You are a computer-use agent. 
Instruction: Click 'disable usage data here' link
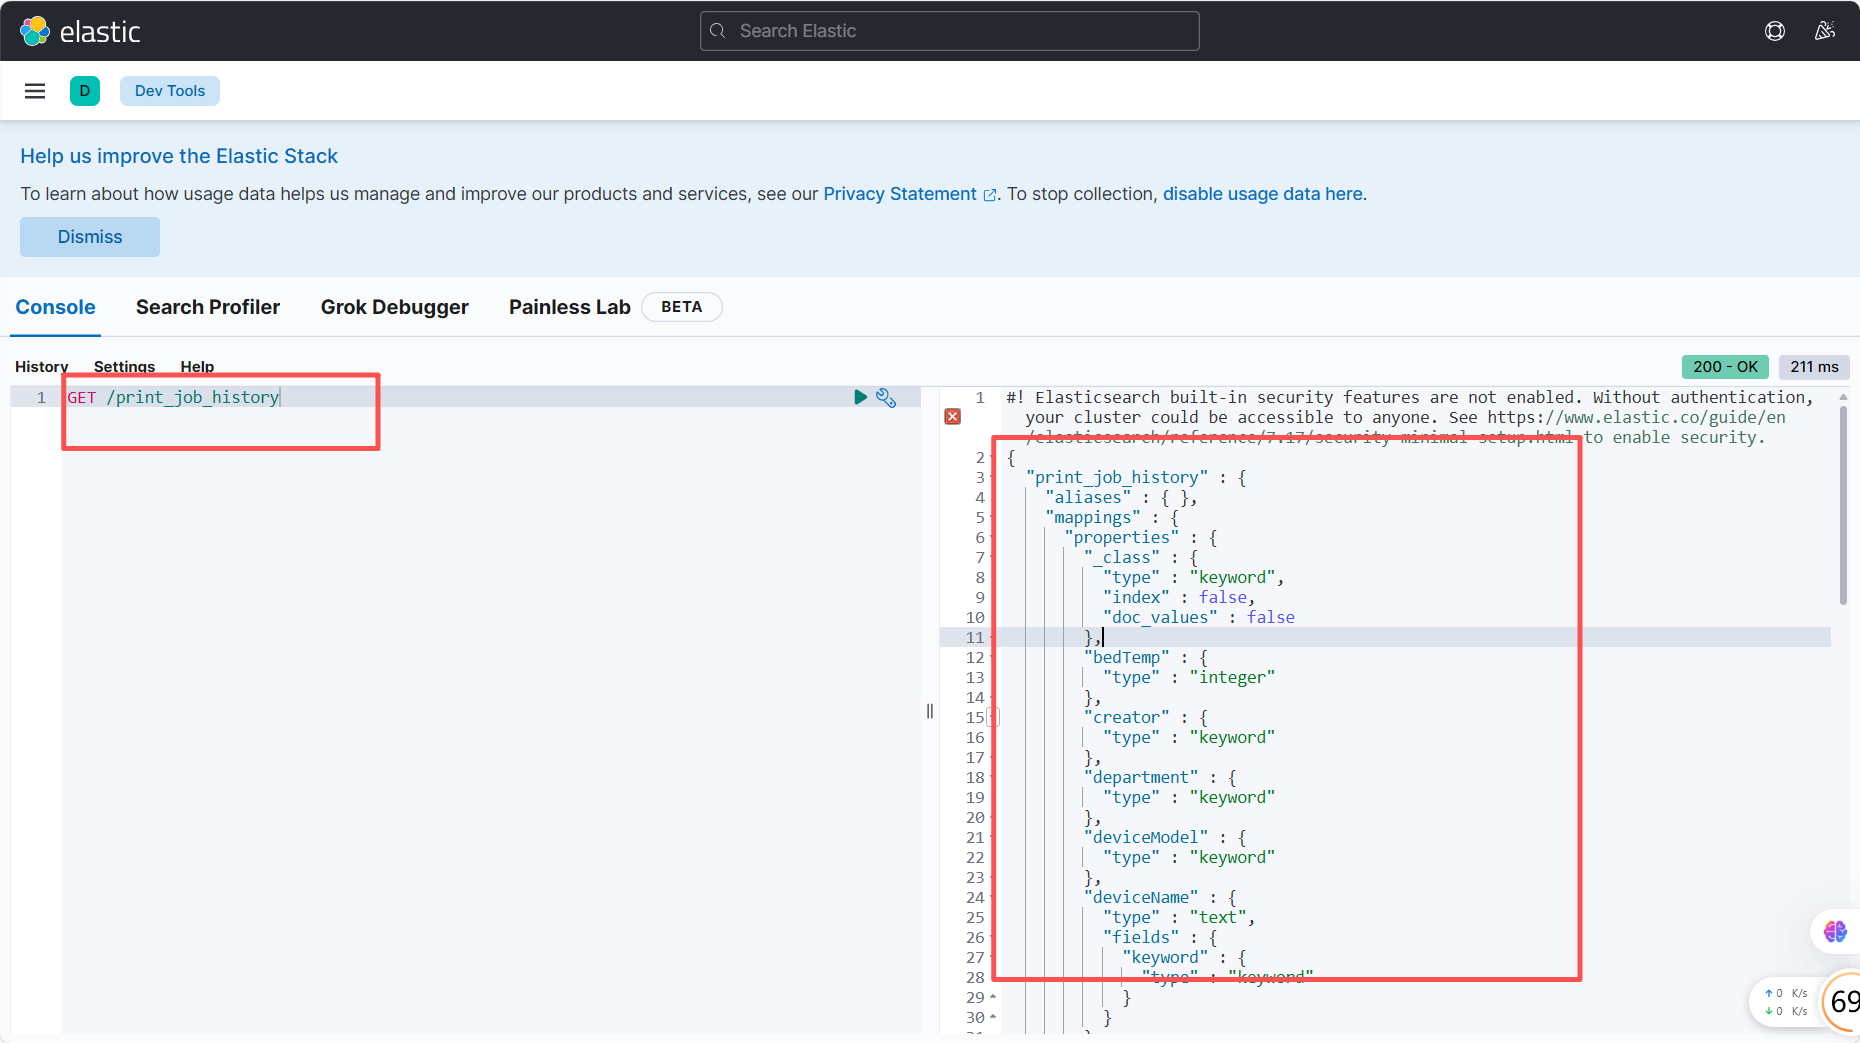(1263, 194)
